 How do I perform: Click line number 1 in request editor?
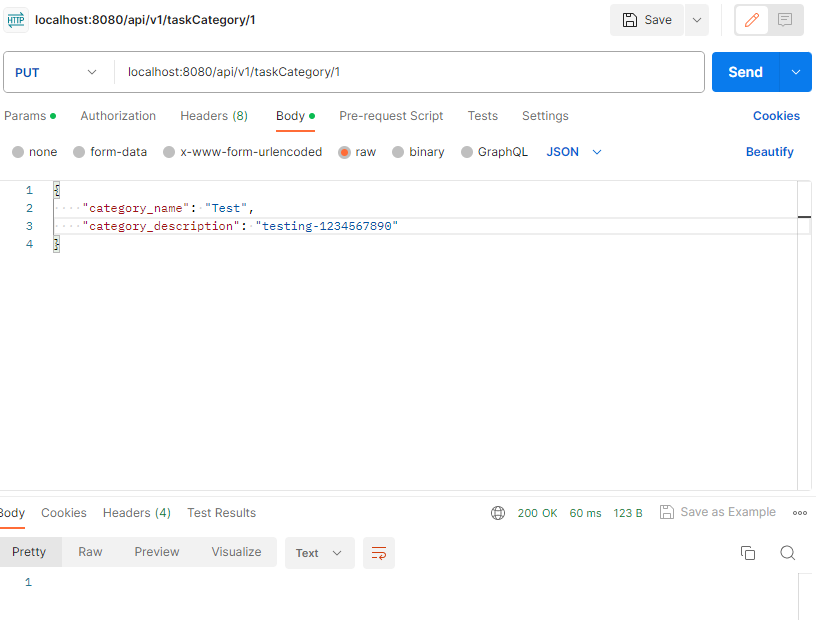[x=29, y=190]
